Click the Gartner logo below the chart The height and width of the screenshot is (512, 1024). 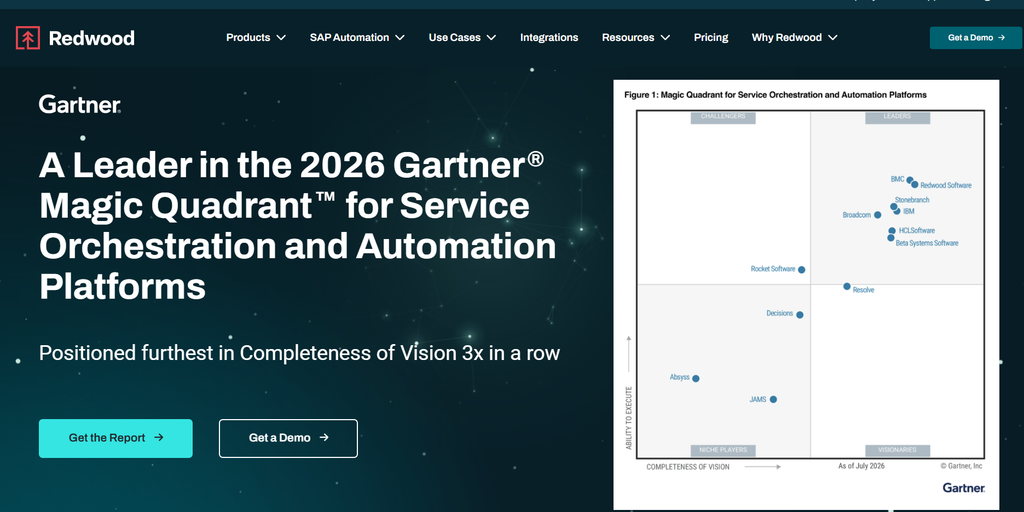(x=963, y=487)
